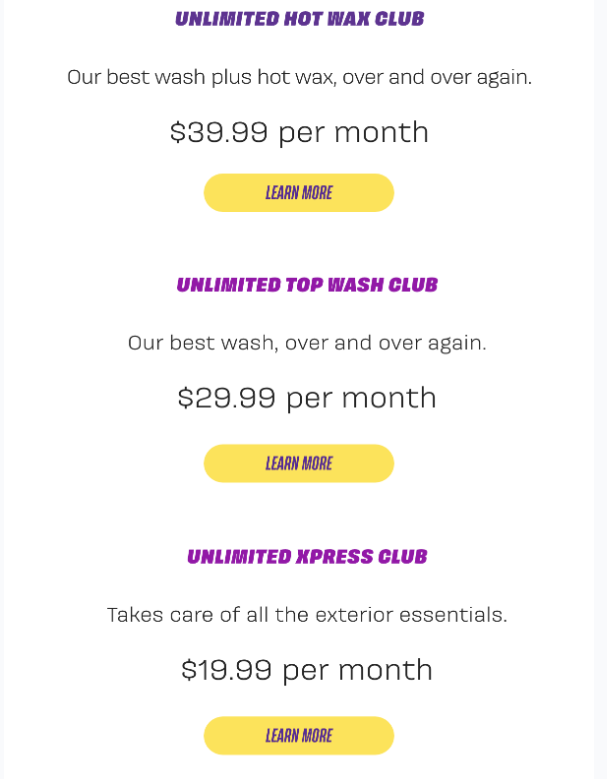Click the purple title mentioning Xpress
The image size is (607, 779).
pyautogui.click(x=307, y=557)
